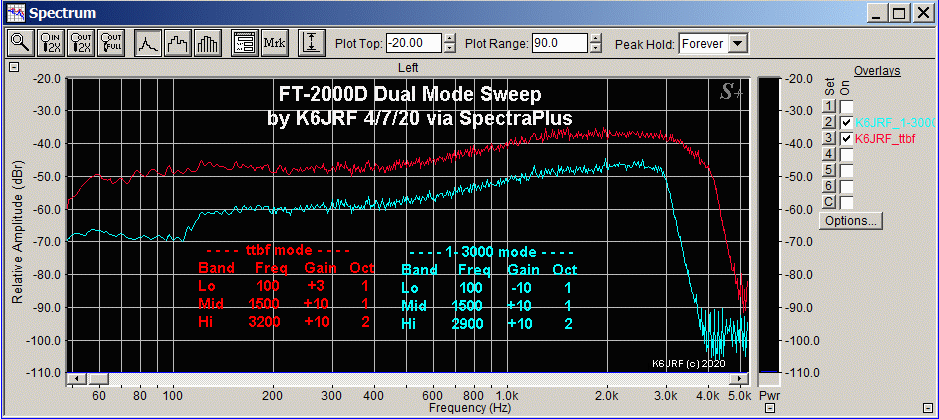
Task: Click the Overlays heading
Action: click(x=877, y=71)
